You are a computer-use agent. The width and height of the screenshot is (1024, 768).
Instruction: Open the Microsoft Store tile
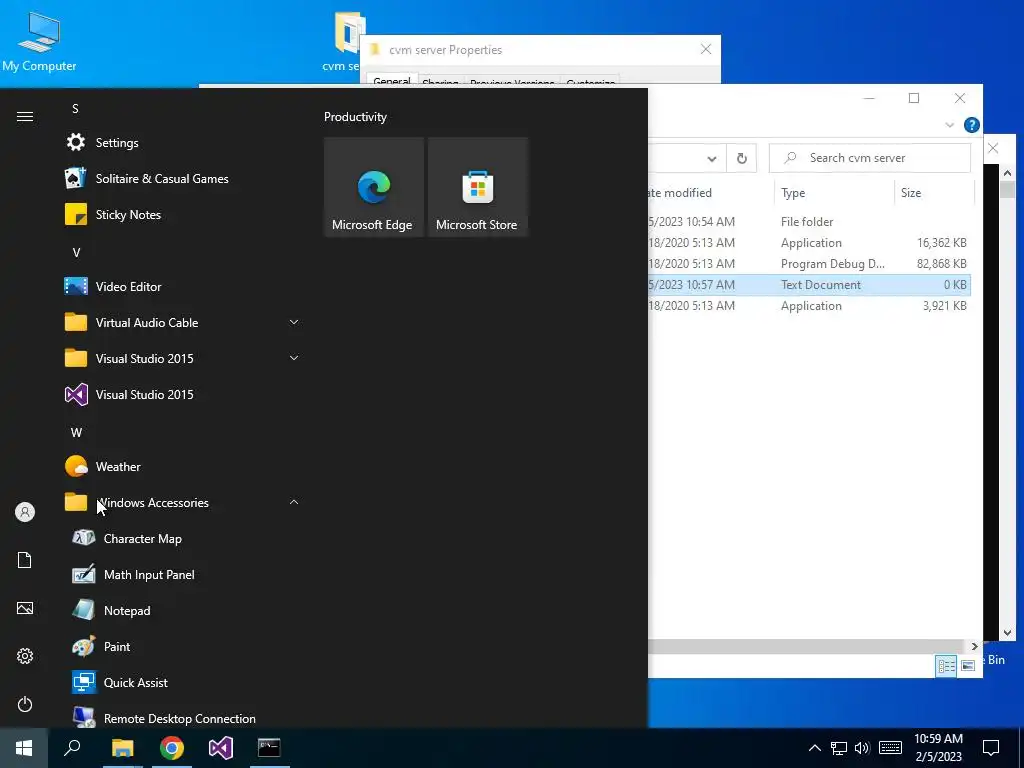(477, 187)
